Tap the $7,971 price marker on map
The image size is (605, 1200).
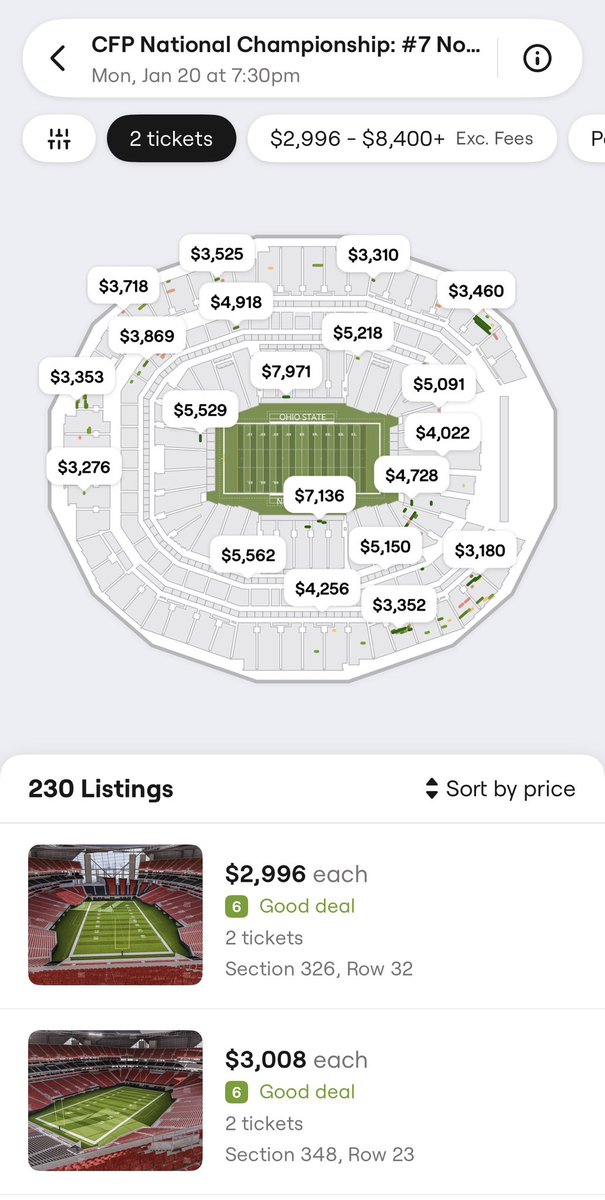coord(286,372)
